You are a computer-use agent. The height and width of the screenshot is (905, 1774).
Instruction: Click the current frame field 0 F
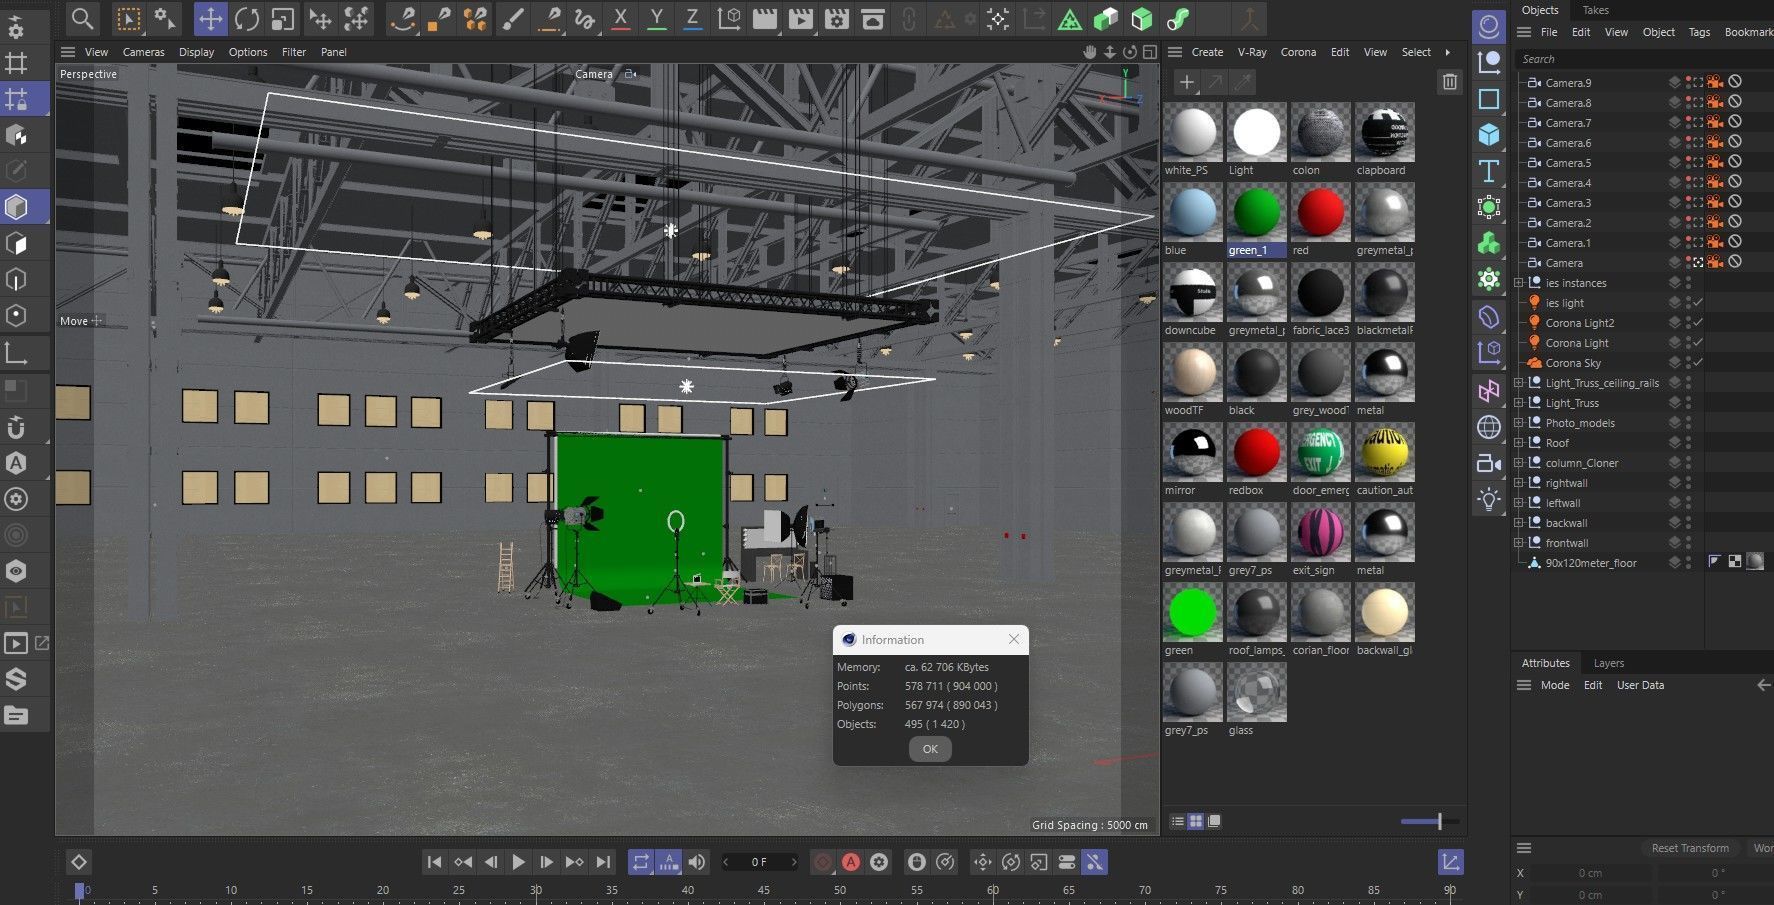760,862
